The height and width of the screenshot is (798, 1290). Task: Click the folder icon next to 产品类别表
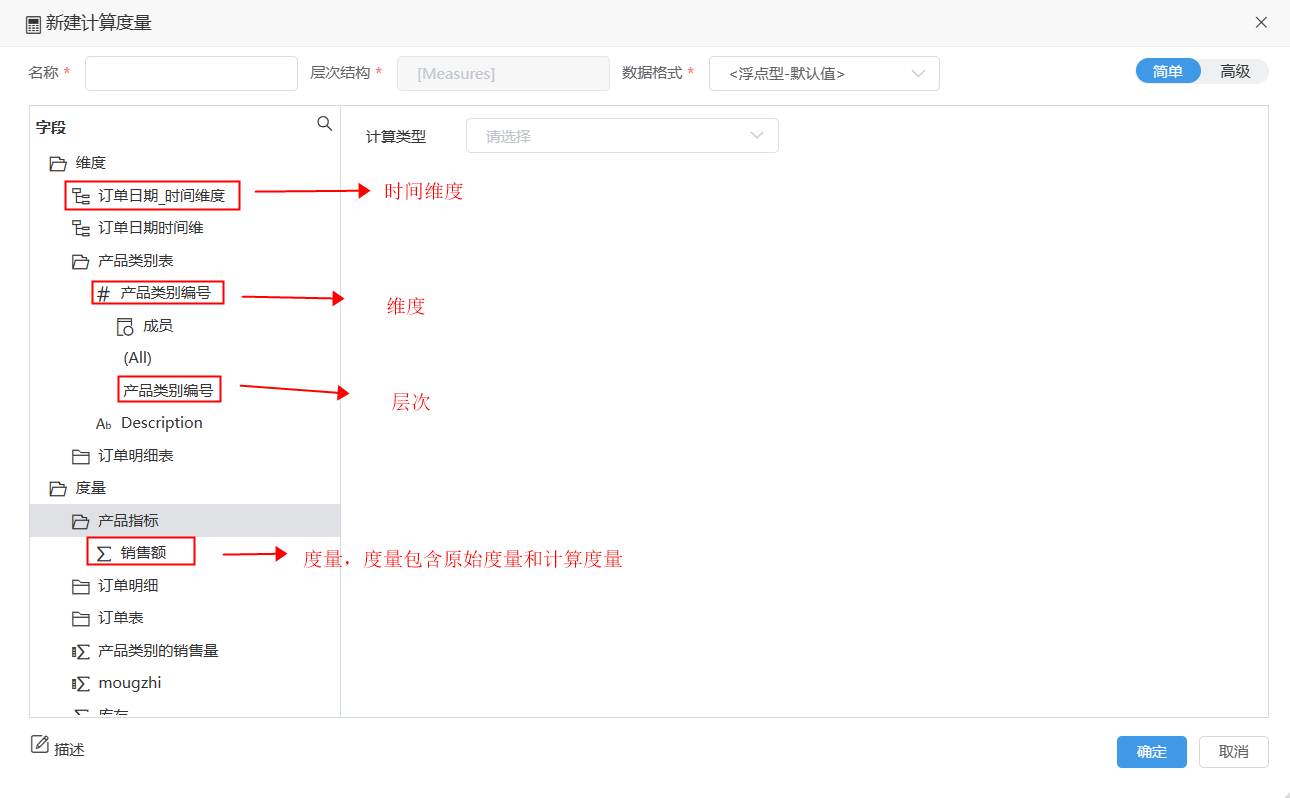coord(81,262)
